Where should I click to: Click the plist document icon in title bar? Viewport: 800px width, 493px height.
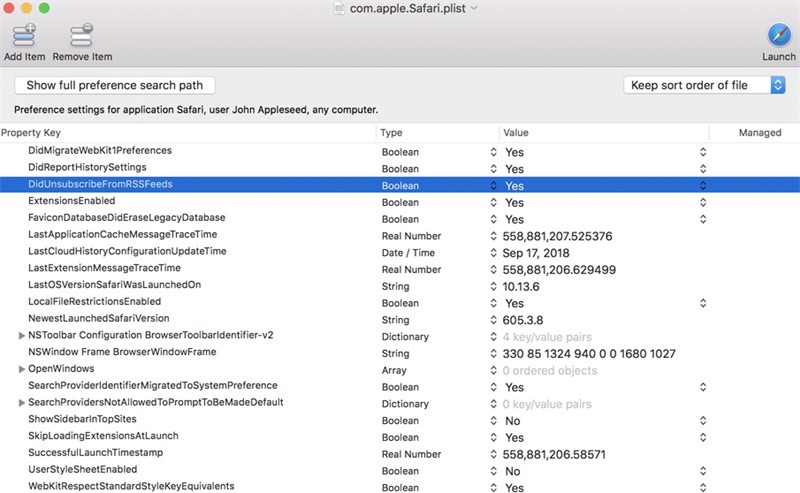(x=339, y=8)
